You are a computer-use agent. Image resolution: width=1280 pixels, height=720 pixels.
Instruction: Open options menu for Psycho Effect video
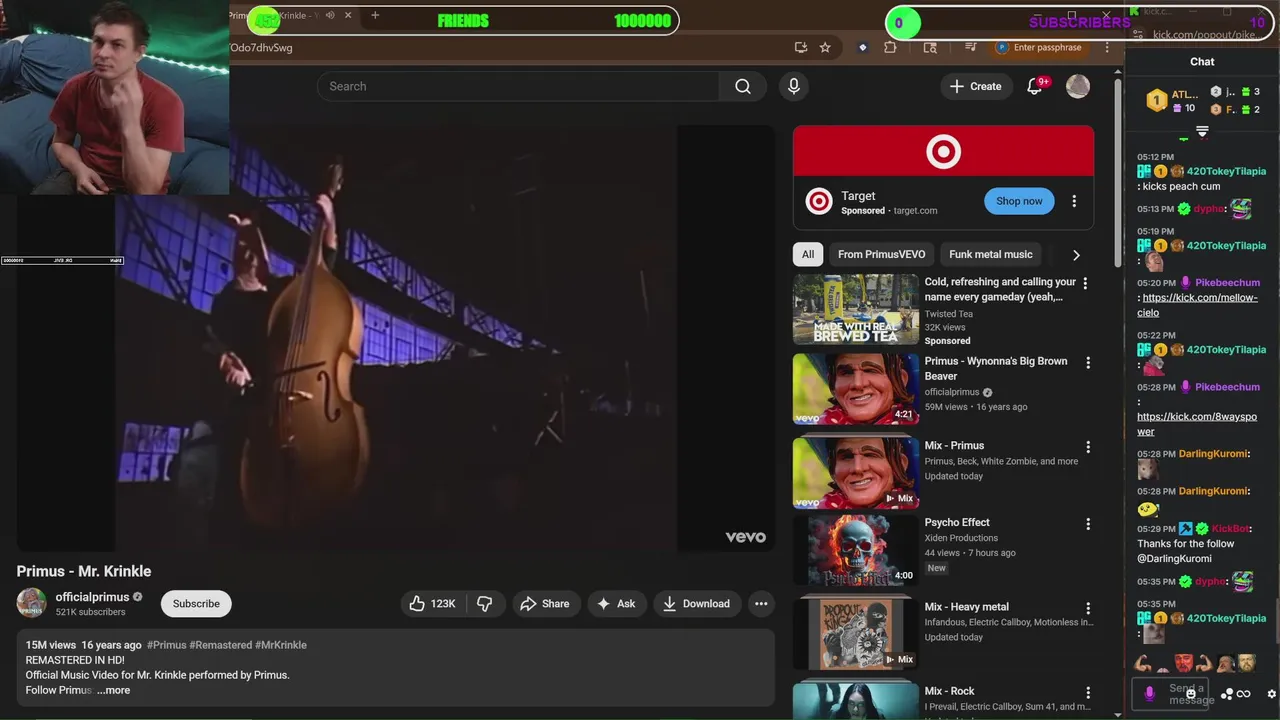pyautogui.click(x=1088, y=524)
